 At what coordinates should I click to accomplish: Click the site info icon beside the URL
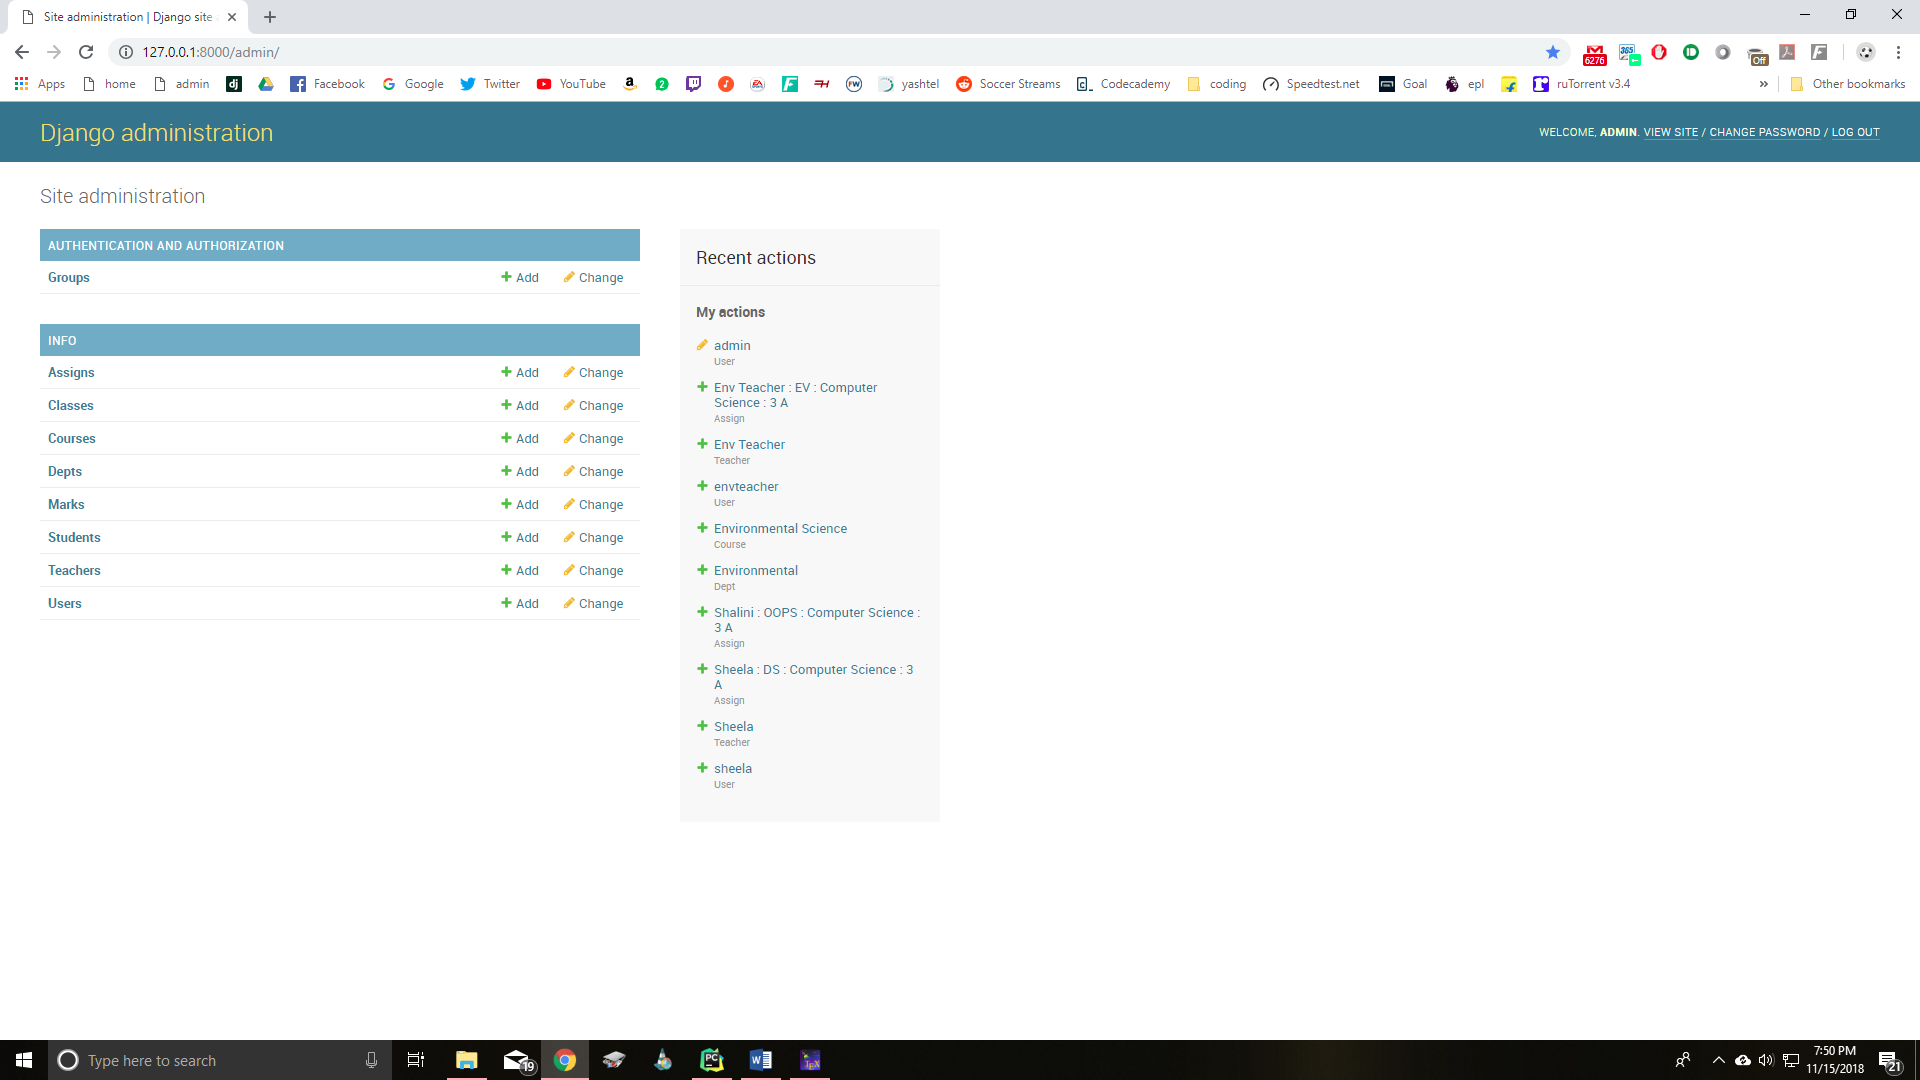(x=126, y=52)
